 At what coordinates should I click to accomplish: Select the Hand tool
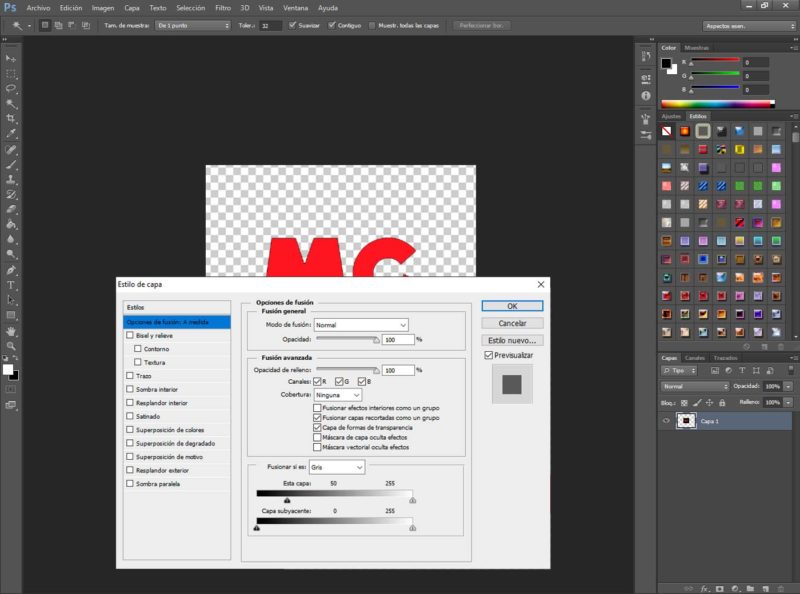[x=11, y=330]
